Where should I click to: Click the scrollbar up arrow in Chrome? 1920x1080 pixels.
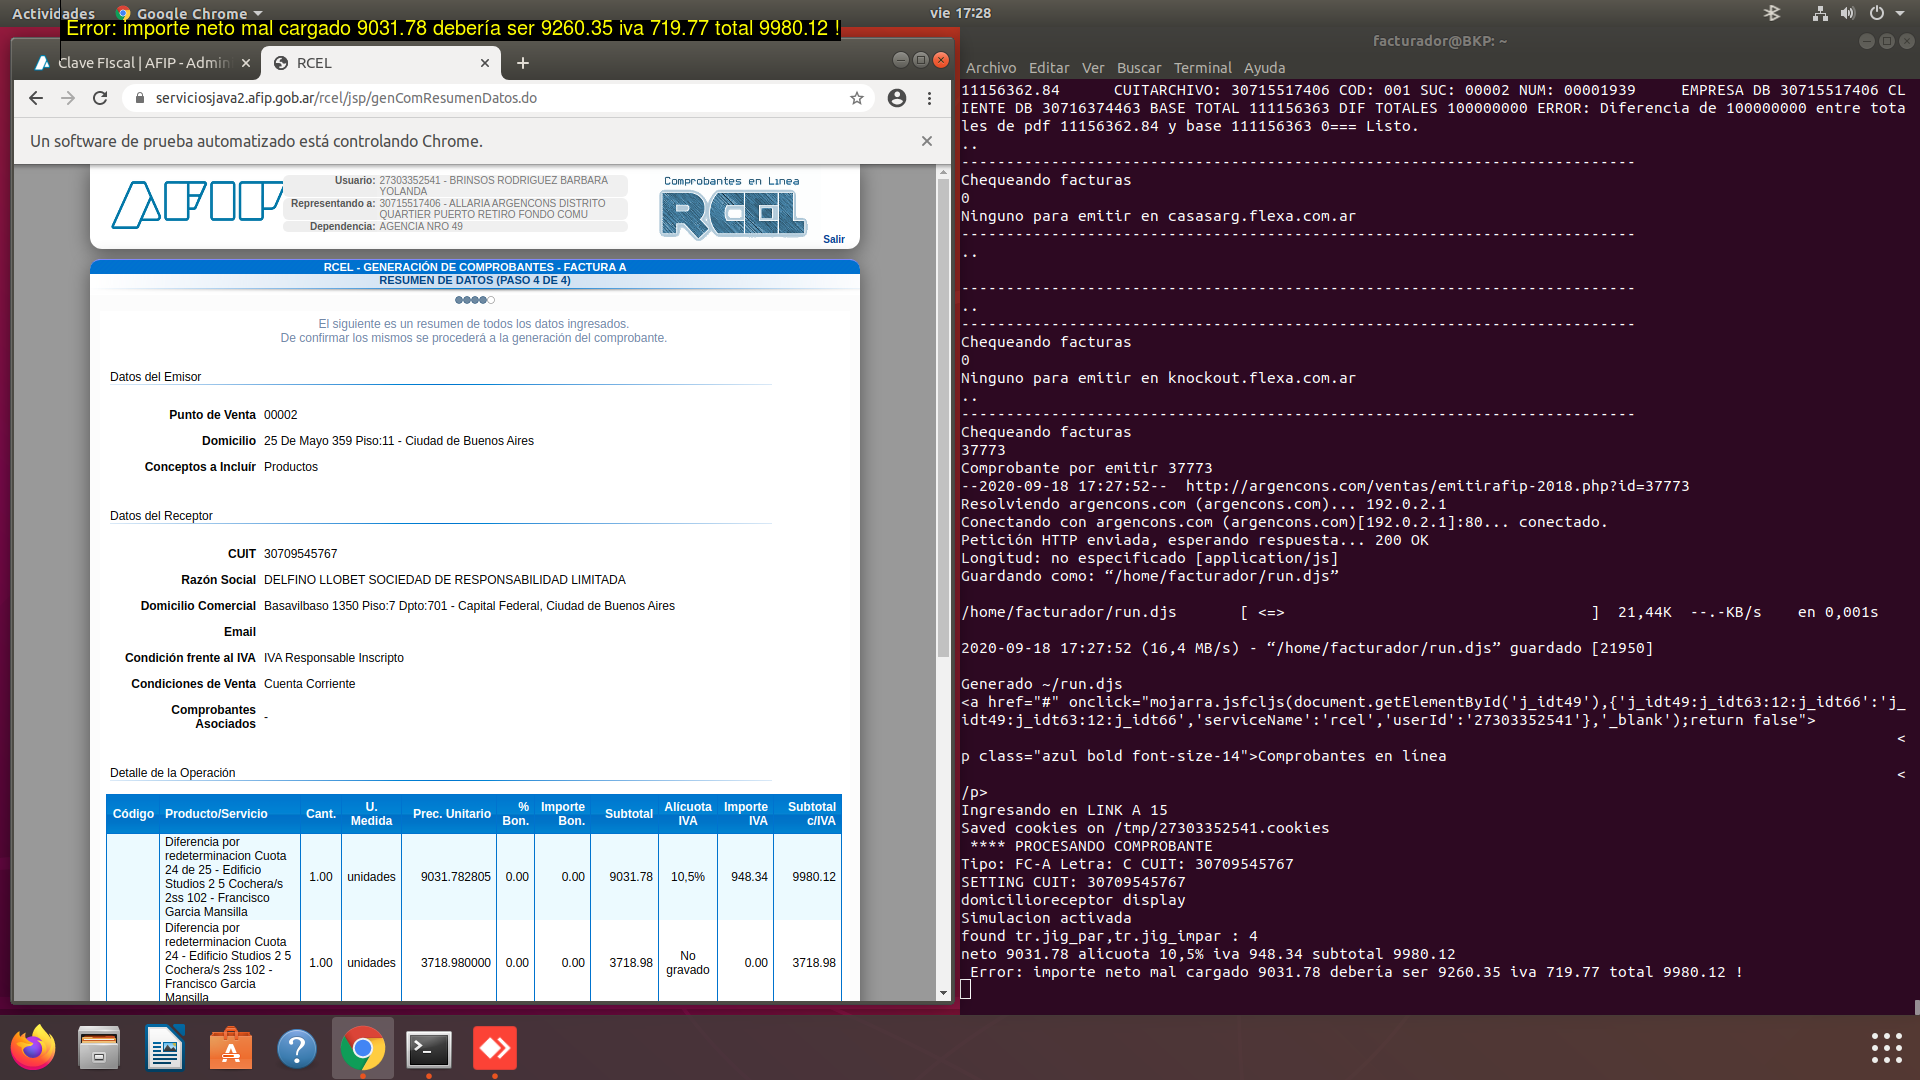click(943, 172)
